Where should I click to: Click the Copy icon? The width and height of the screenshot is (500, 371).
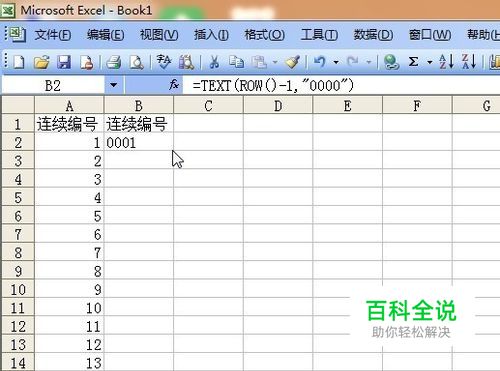pos(236,62)
